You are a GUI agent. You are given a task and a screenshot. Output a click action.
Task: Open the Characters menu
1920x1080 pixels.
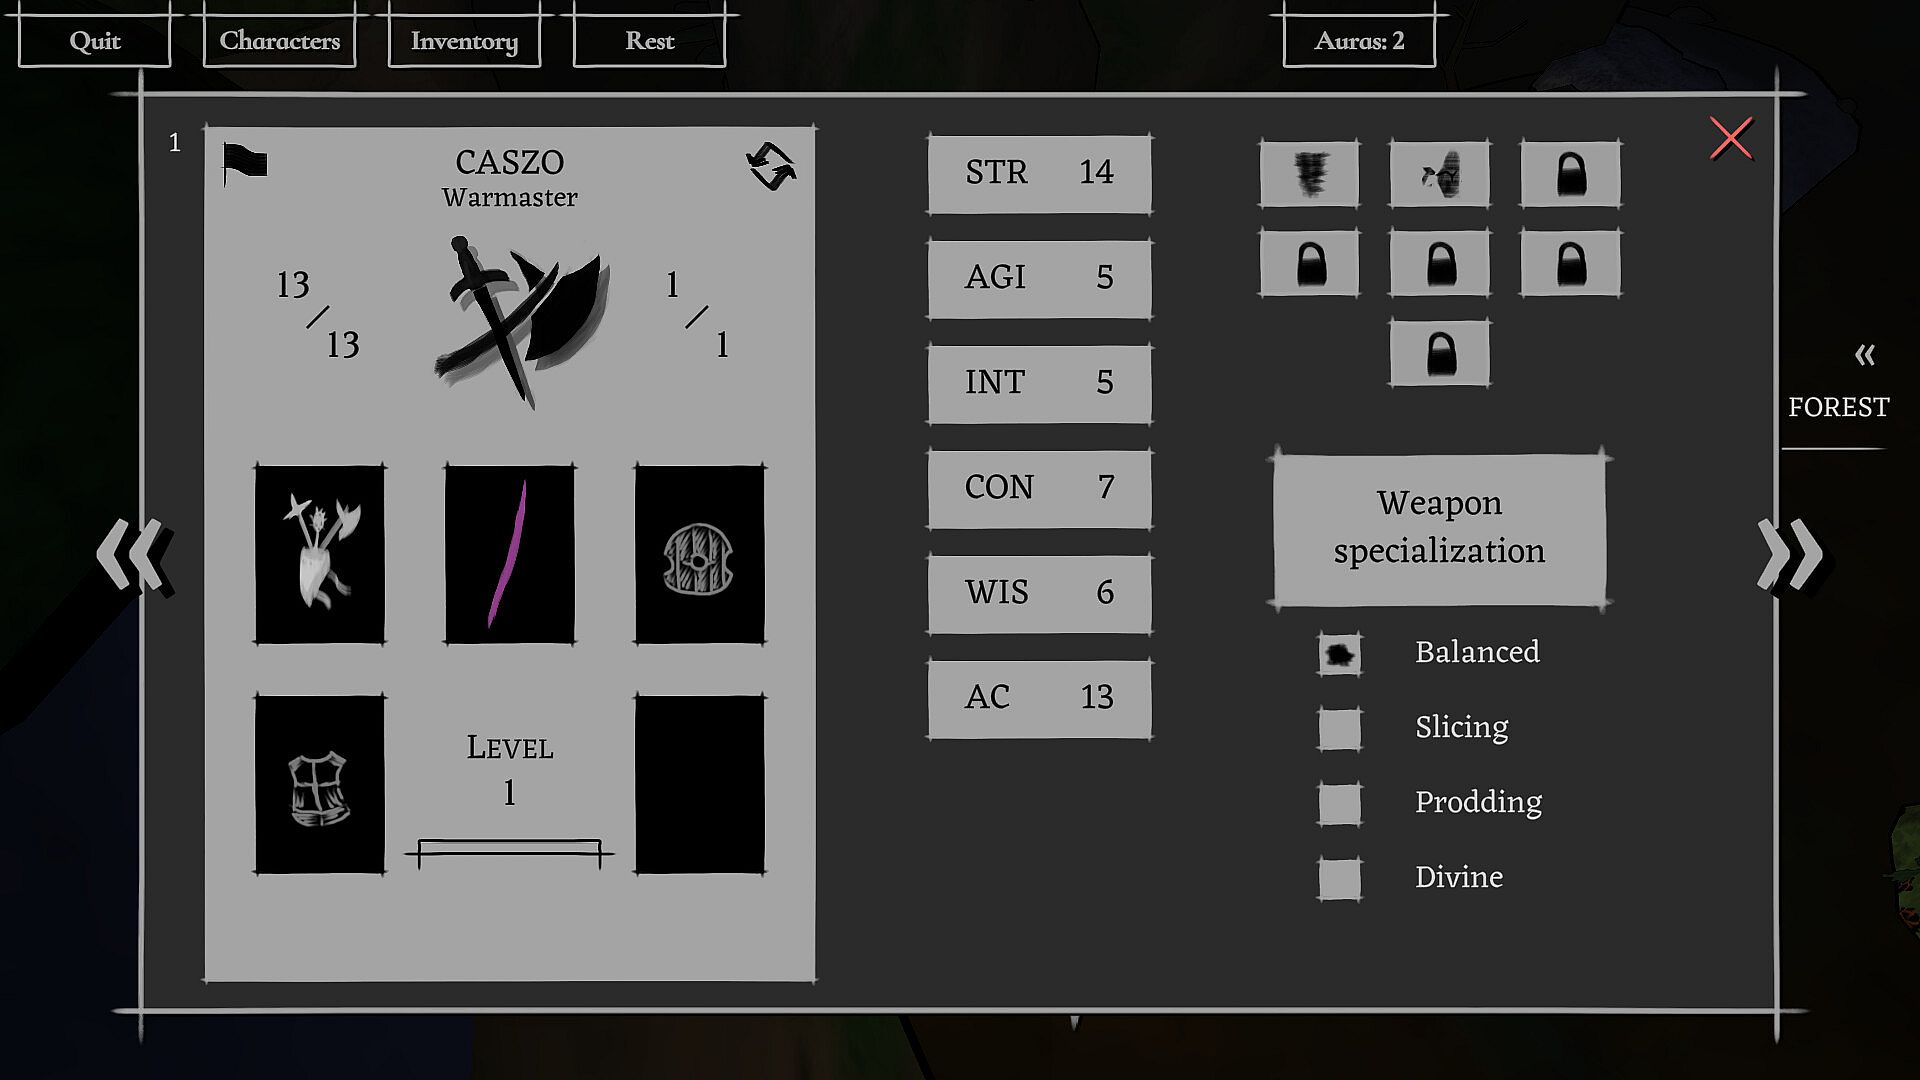click(279, 41)
